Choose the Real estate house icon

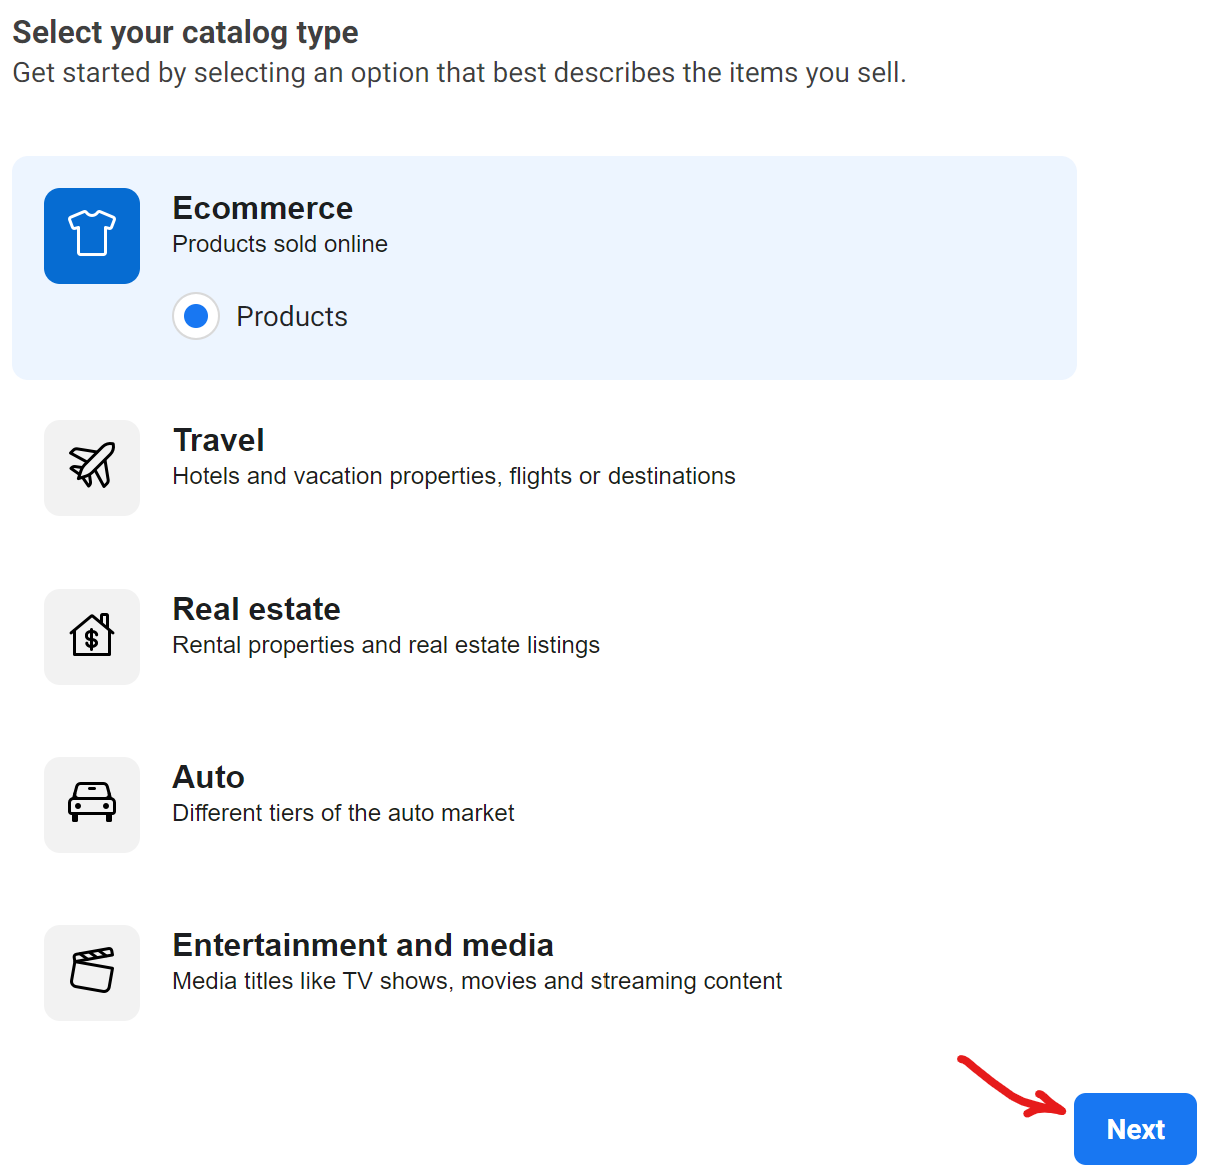click(92, 636)
